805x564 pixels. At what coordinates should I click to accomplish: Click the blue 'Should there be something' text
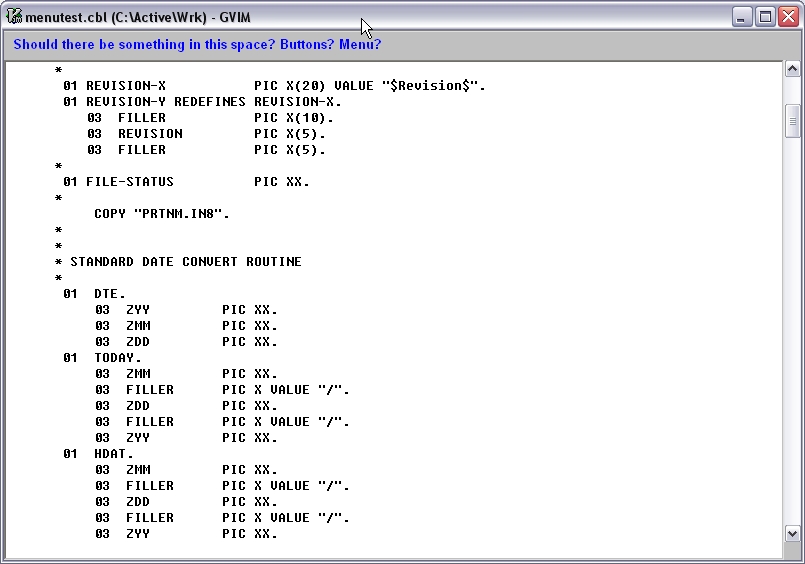[197, 45]
